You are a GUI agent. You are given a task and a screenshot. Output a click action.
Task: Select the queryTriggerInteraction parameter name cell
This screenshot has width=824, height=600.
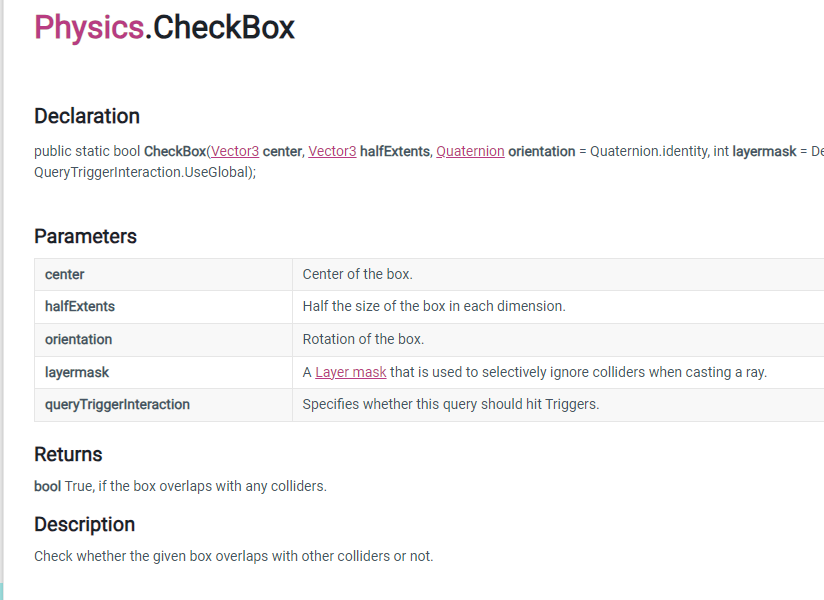coord(117,404)
